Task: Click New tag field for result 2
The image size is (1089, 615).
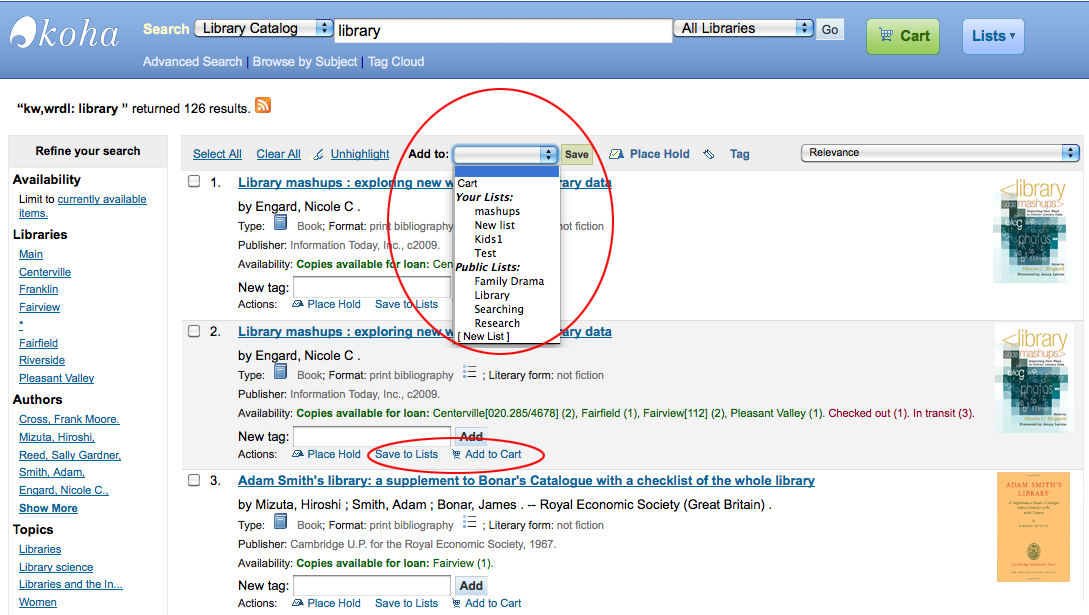Action: tap(372, 437)
